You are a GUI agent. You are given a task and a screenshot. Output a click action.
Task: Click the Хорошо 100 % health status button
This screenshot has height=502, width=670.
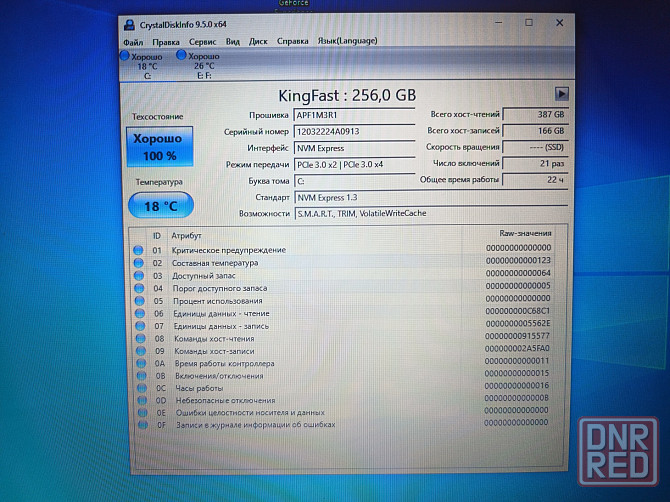159,147
